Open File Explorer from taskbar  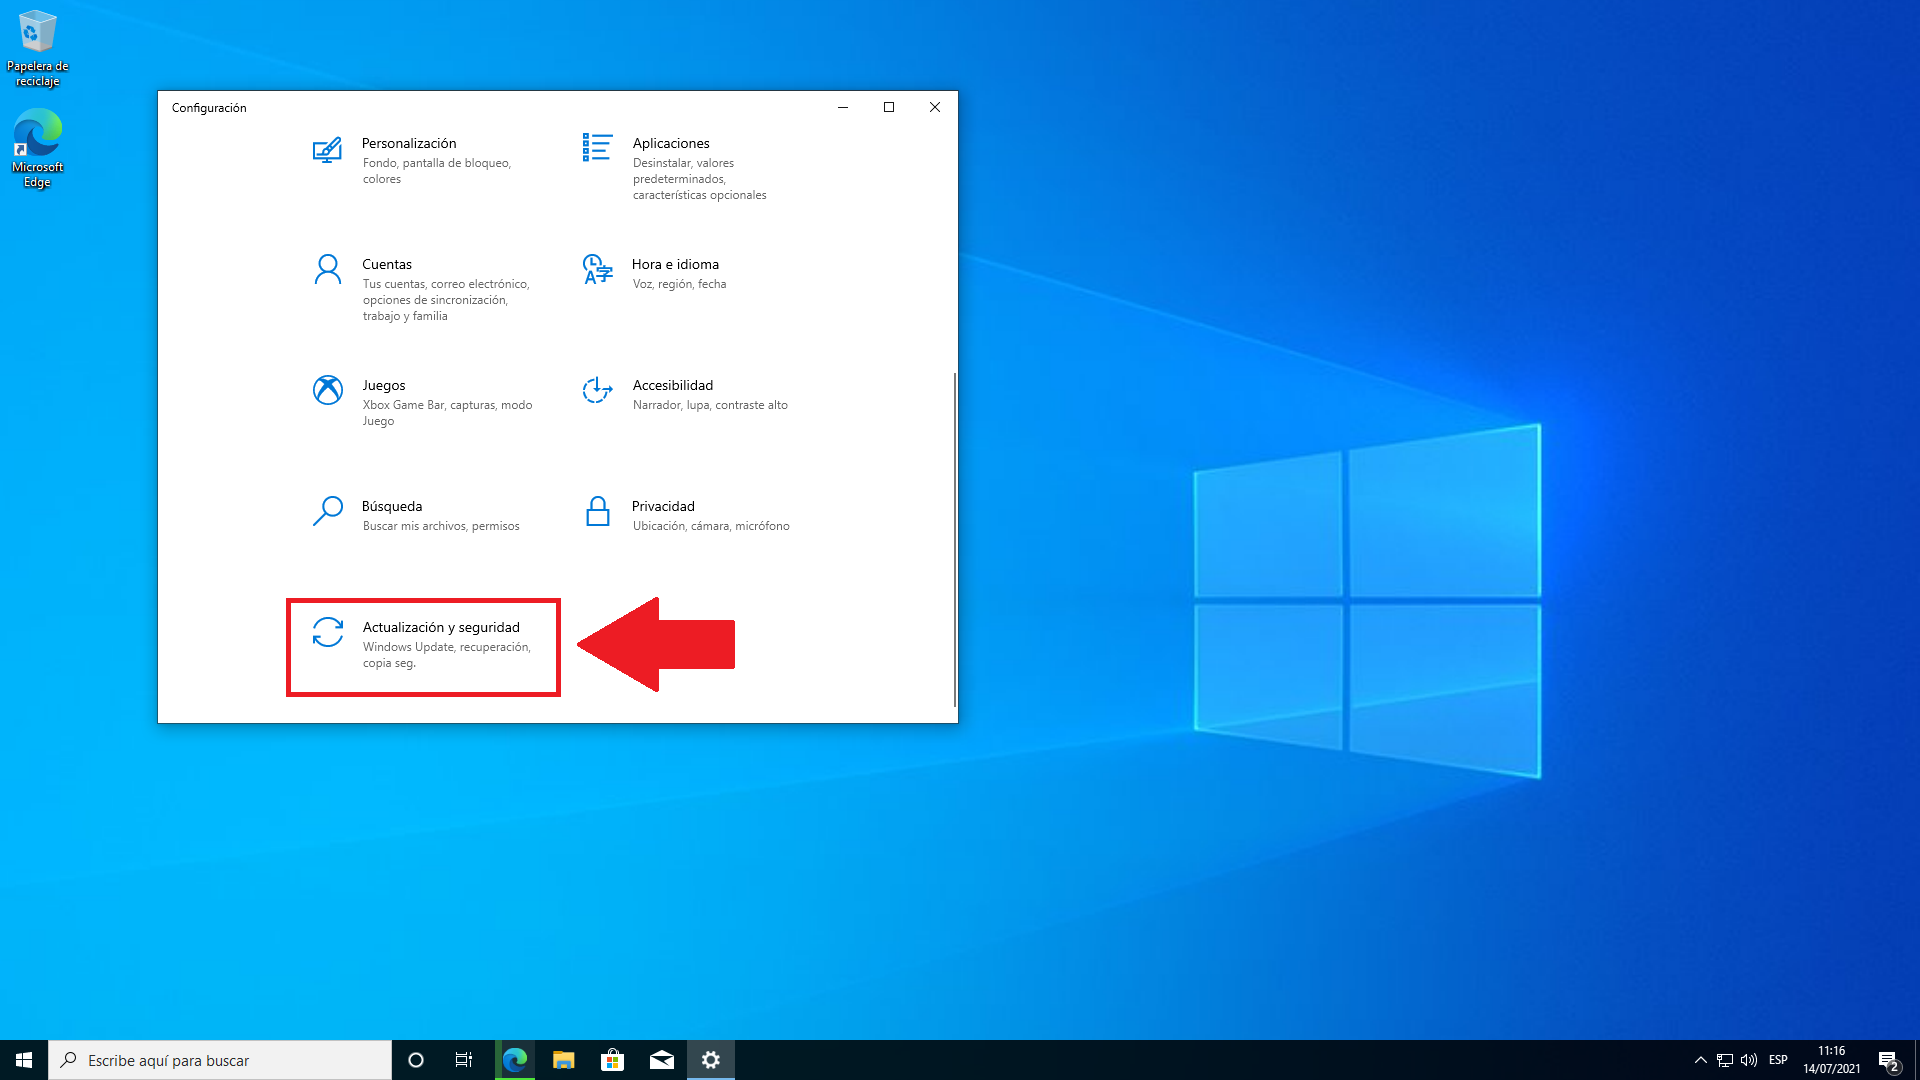click(563, 1060)
